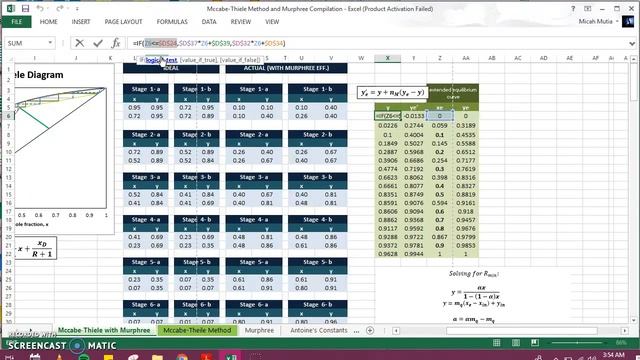Open File Explorer folder in taskbar
The width and height of the screenshot is (640, 360).
157,357
